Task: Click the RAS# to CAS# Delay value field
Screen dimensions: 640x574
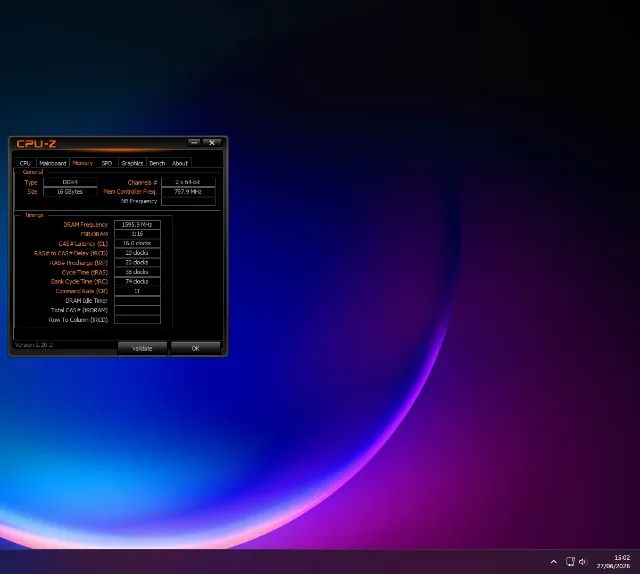Action: [137, 253]
